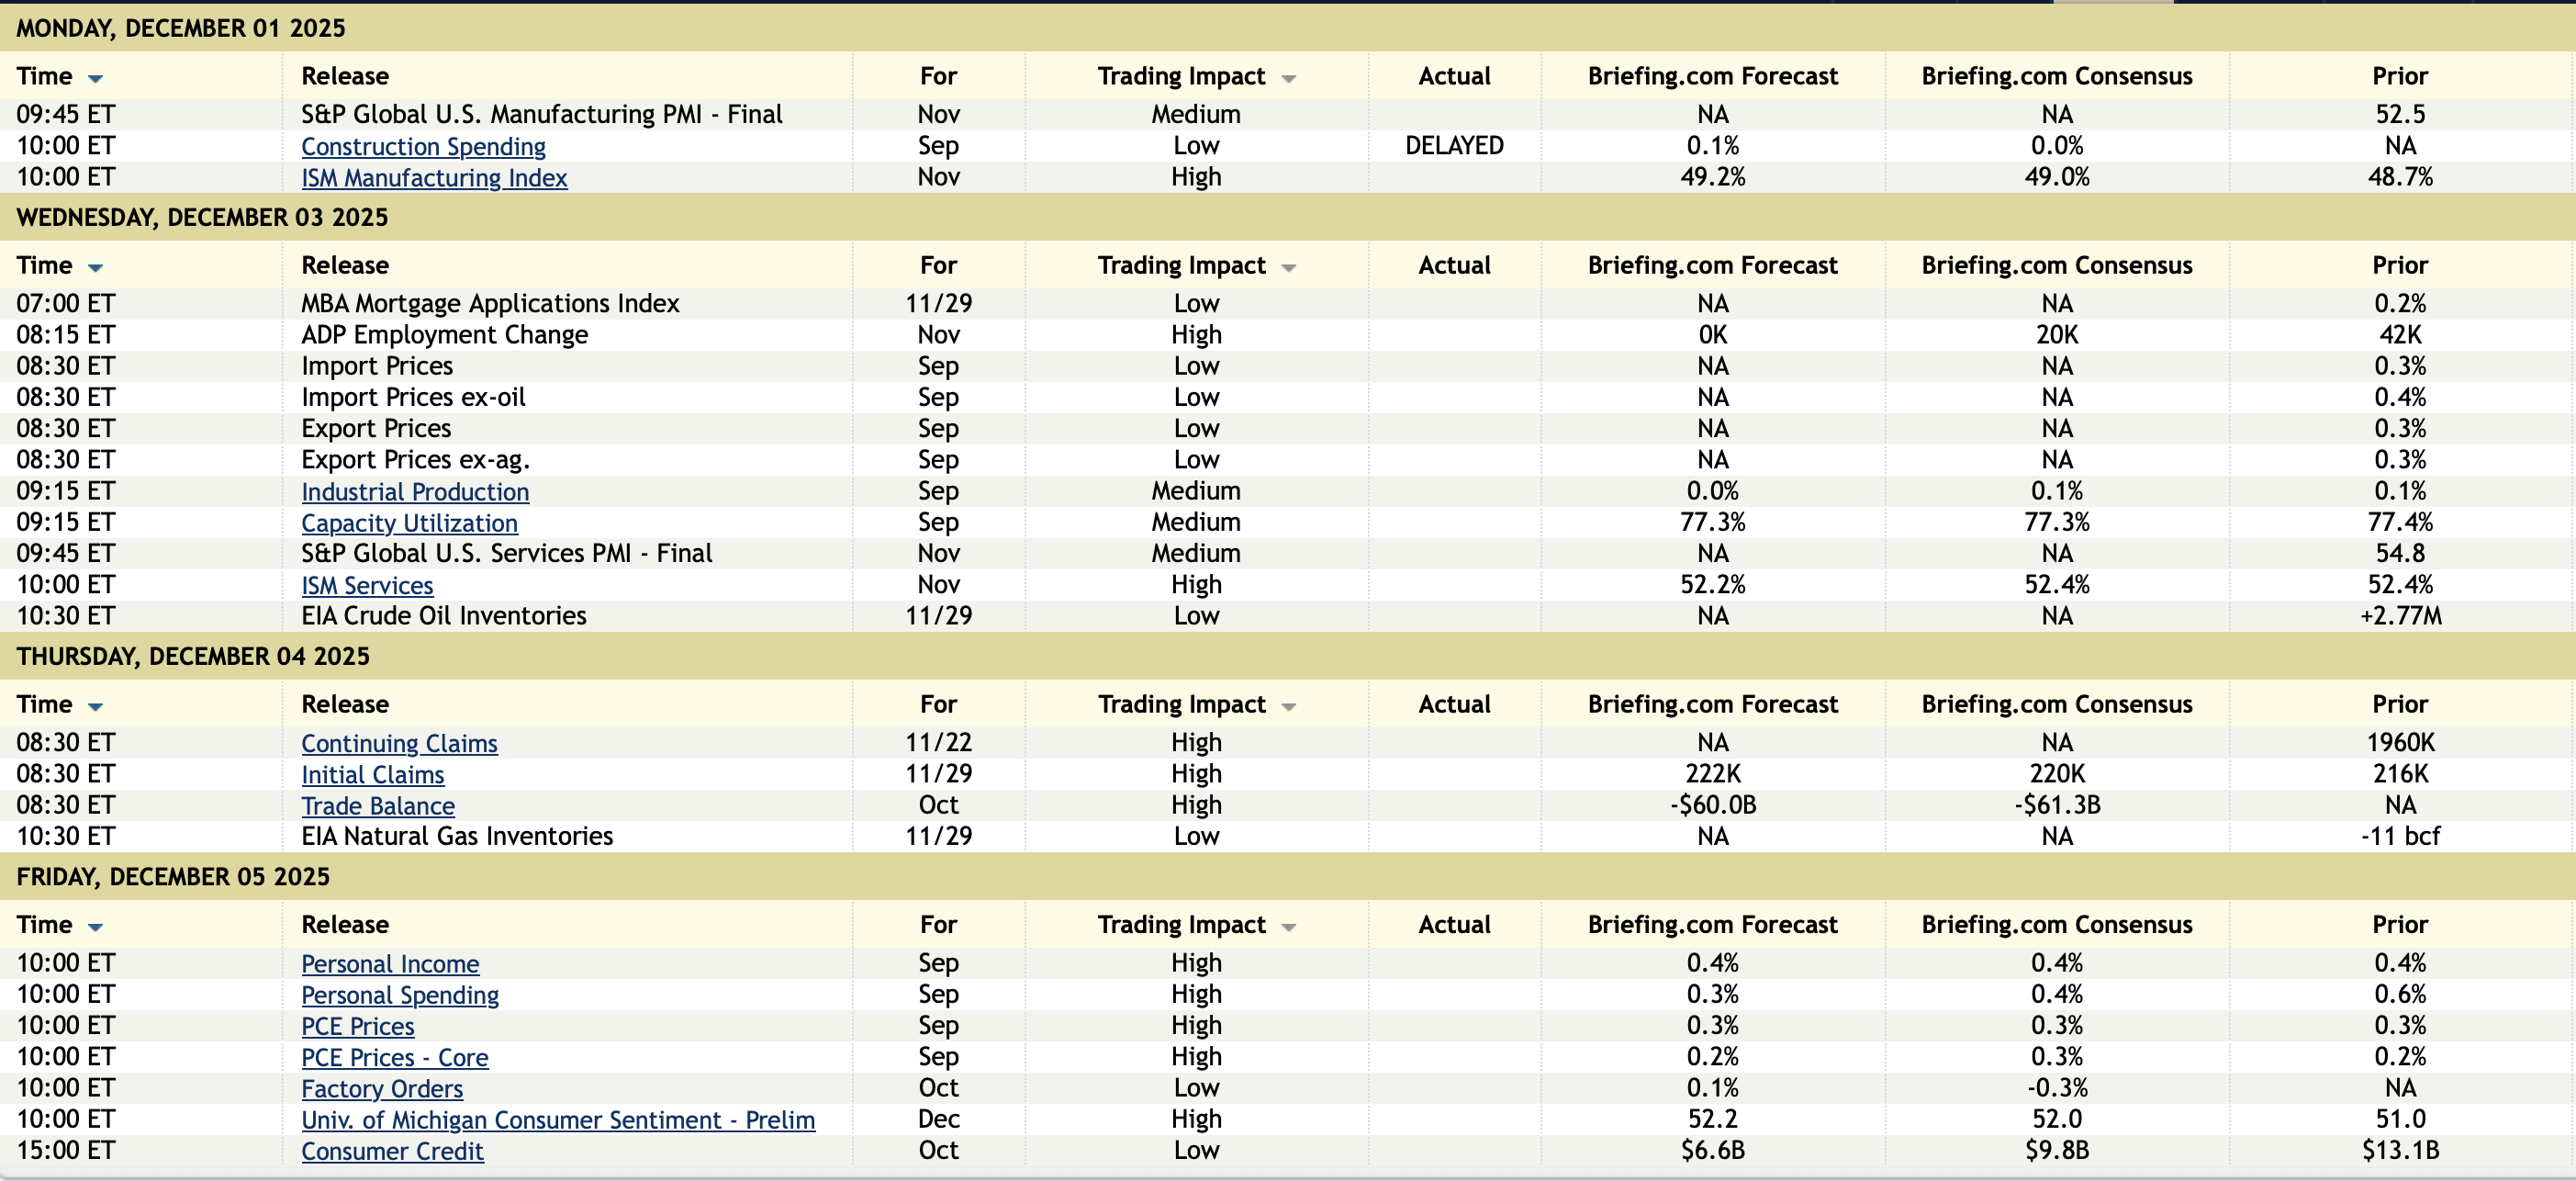
Task: Click Trading Impact sort arrow in Monday's table
Action: 1288,78
